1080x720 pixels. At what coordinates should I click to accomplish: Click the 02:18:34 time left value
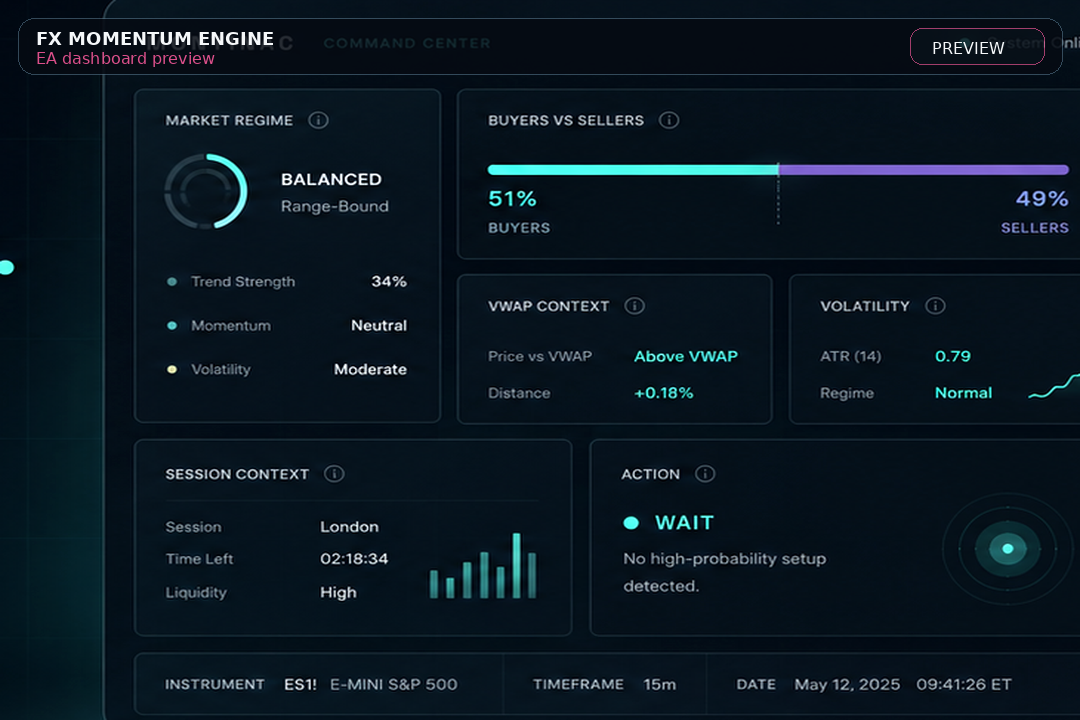[x=354, y=559]
